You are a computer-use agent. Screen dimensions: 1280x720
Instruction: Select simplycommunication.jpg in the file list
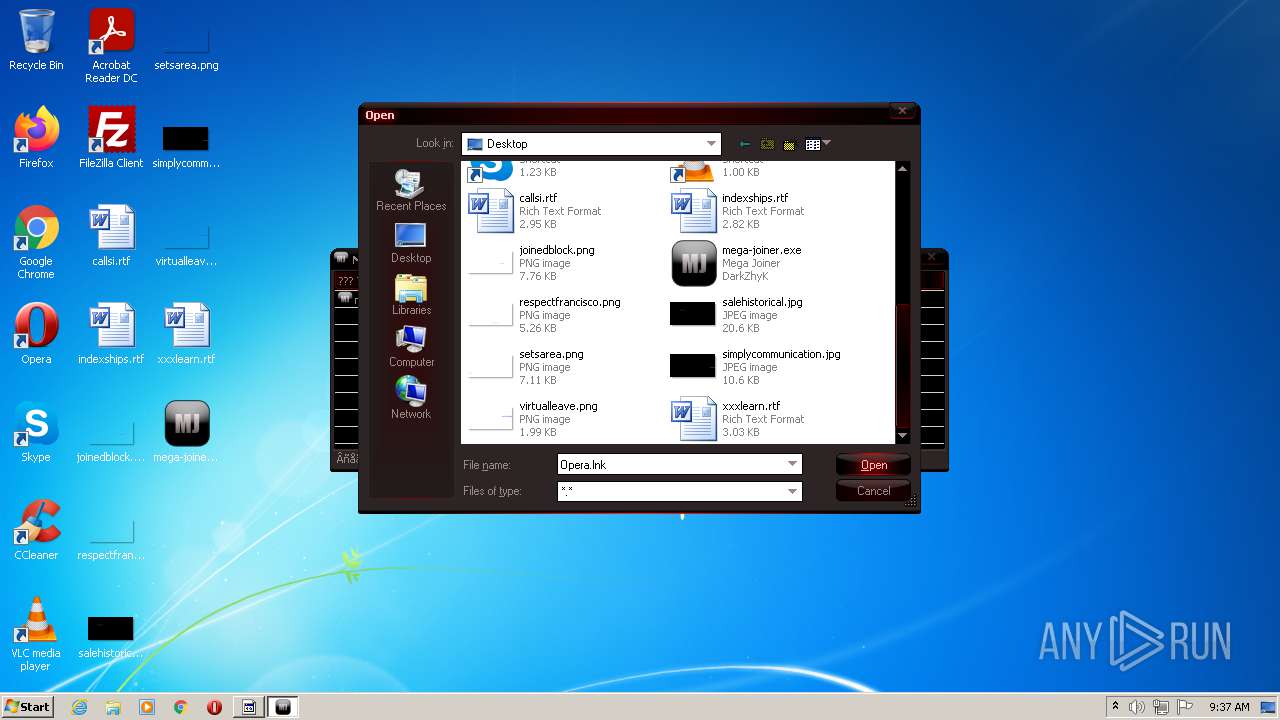point(756,367)
